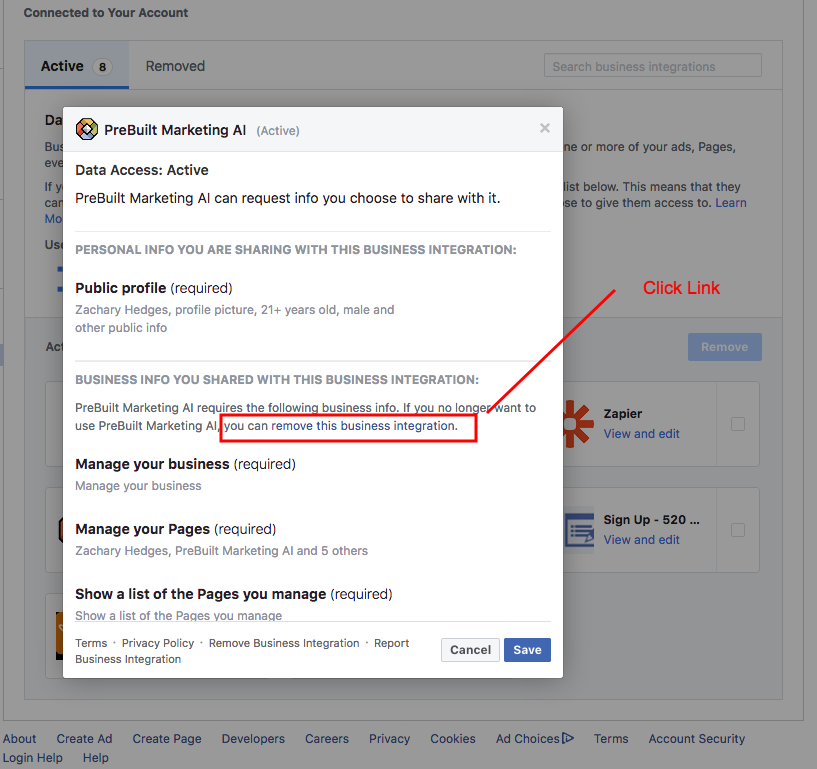This screenshot has height=769, width=817.
Task: Click 'Show a list of the Pages you manage (required)'
Action: (x=233, y=594)
